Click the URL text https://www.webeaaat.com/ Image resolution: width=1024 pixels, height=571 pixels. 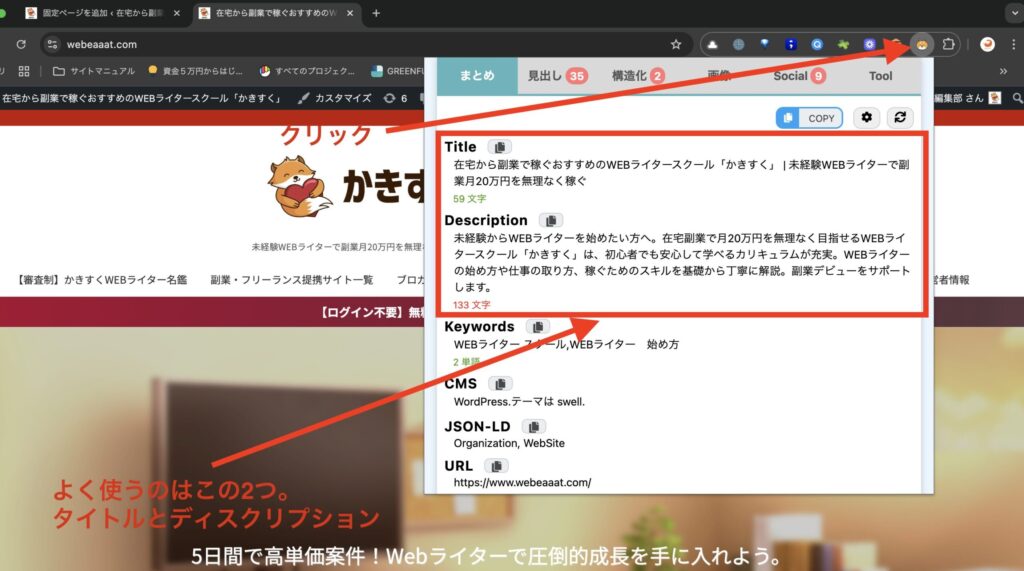pyautogui.click(x=522, y=483)
